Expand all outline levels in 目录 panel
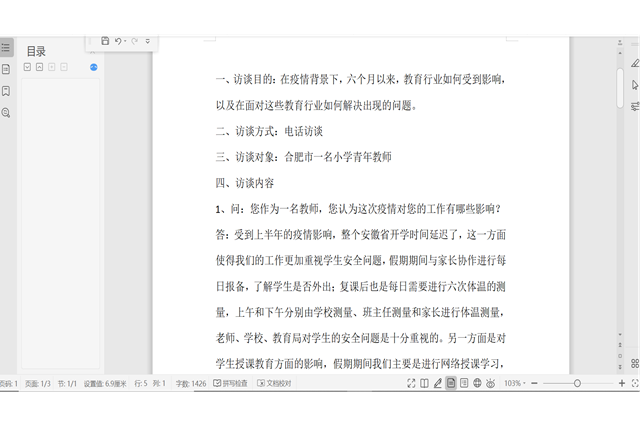Screen dimensions: 640x427 click(x=27, y=67)
